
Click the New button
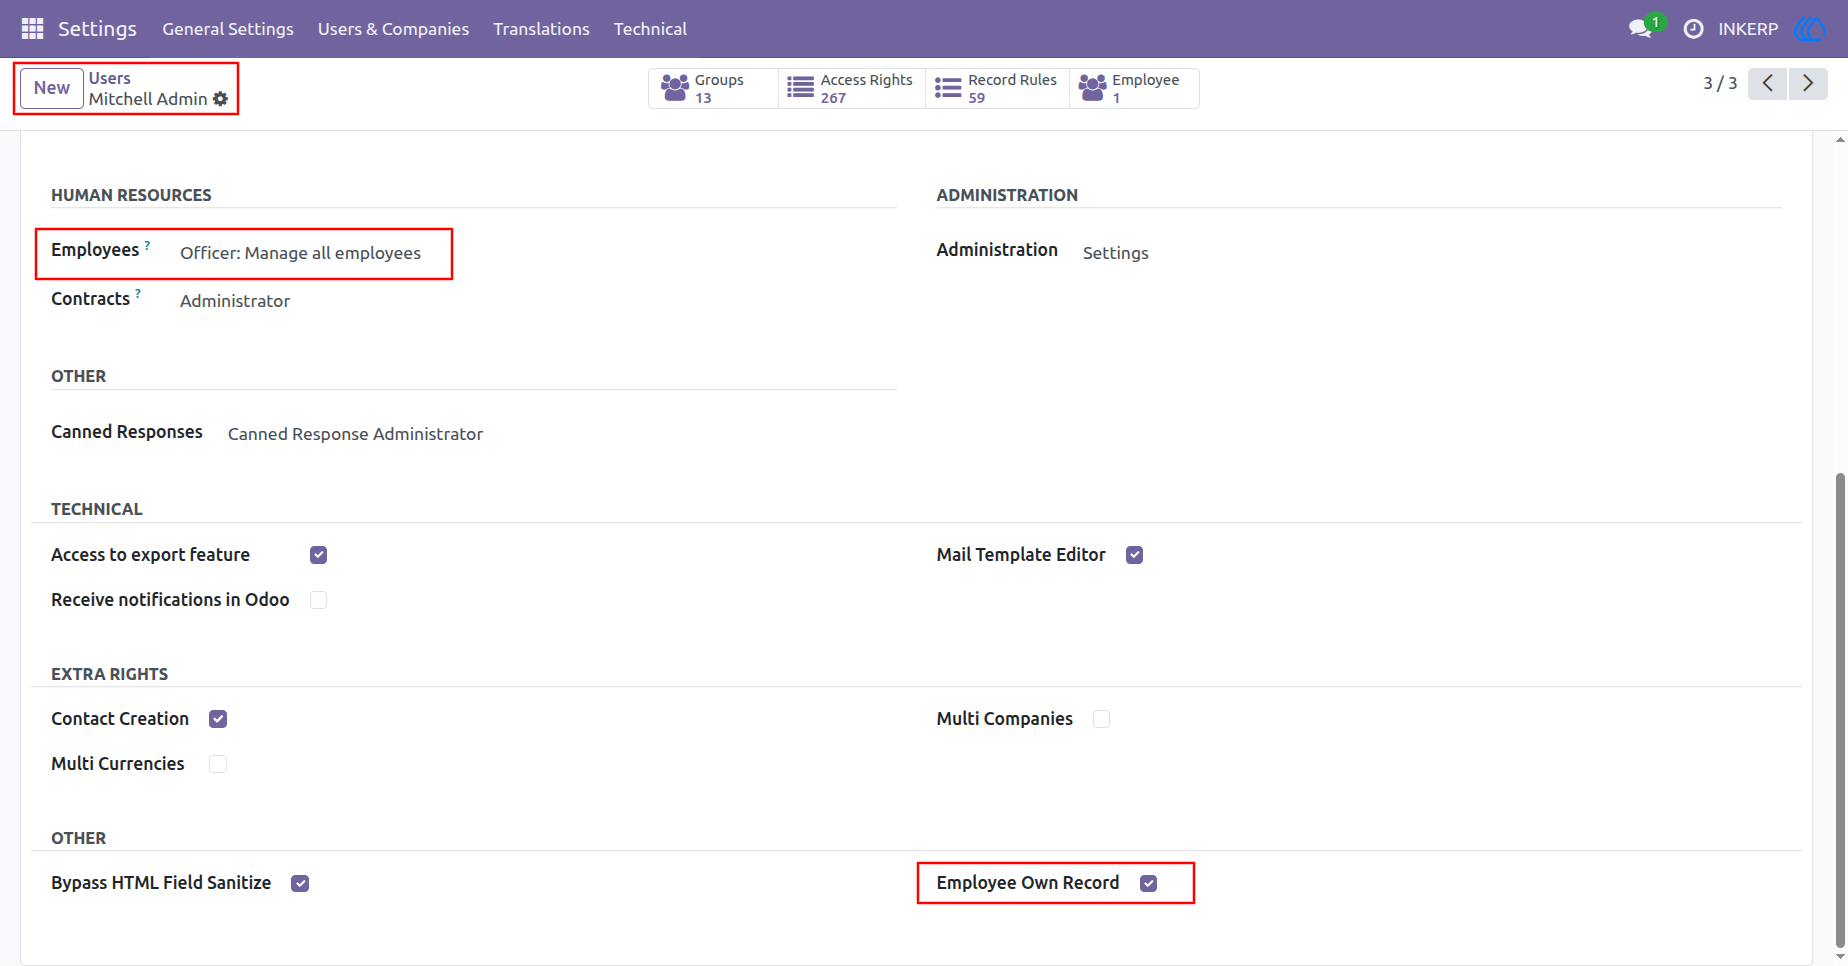[x=52, y=88]
